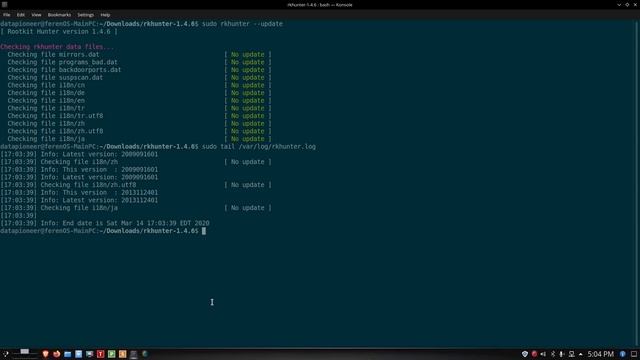This screenshot has height=360, width=640.
Task: Click 'Checking rkhunter data files...' heading
Action: [57, 47]
